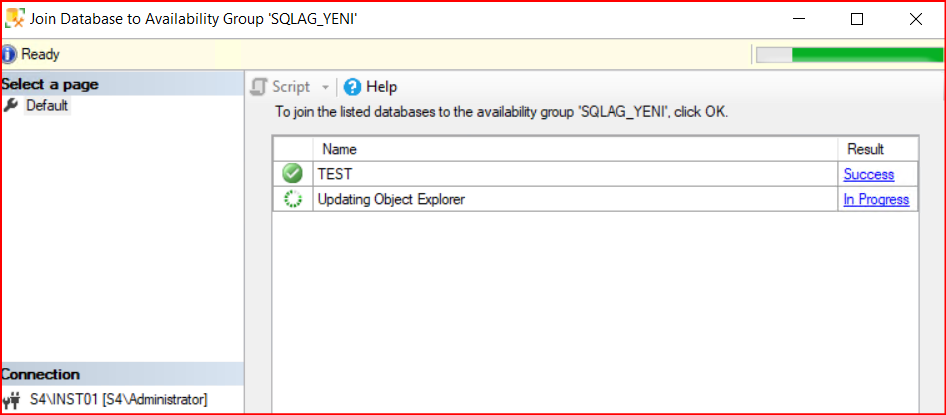Open the In Progress result link
Viewport: 946px width, 415px height.
coord(876,199)
